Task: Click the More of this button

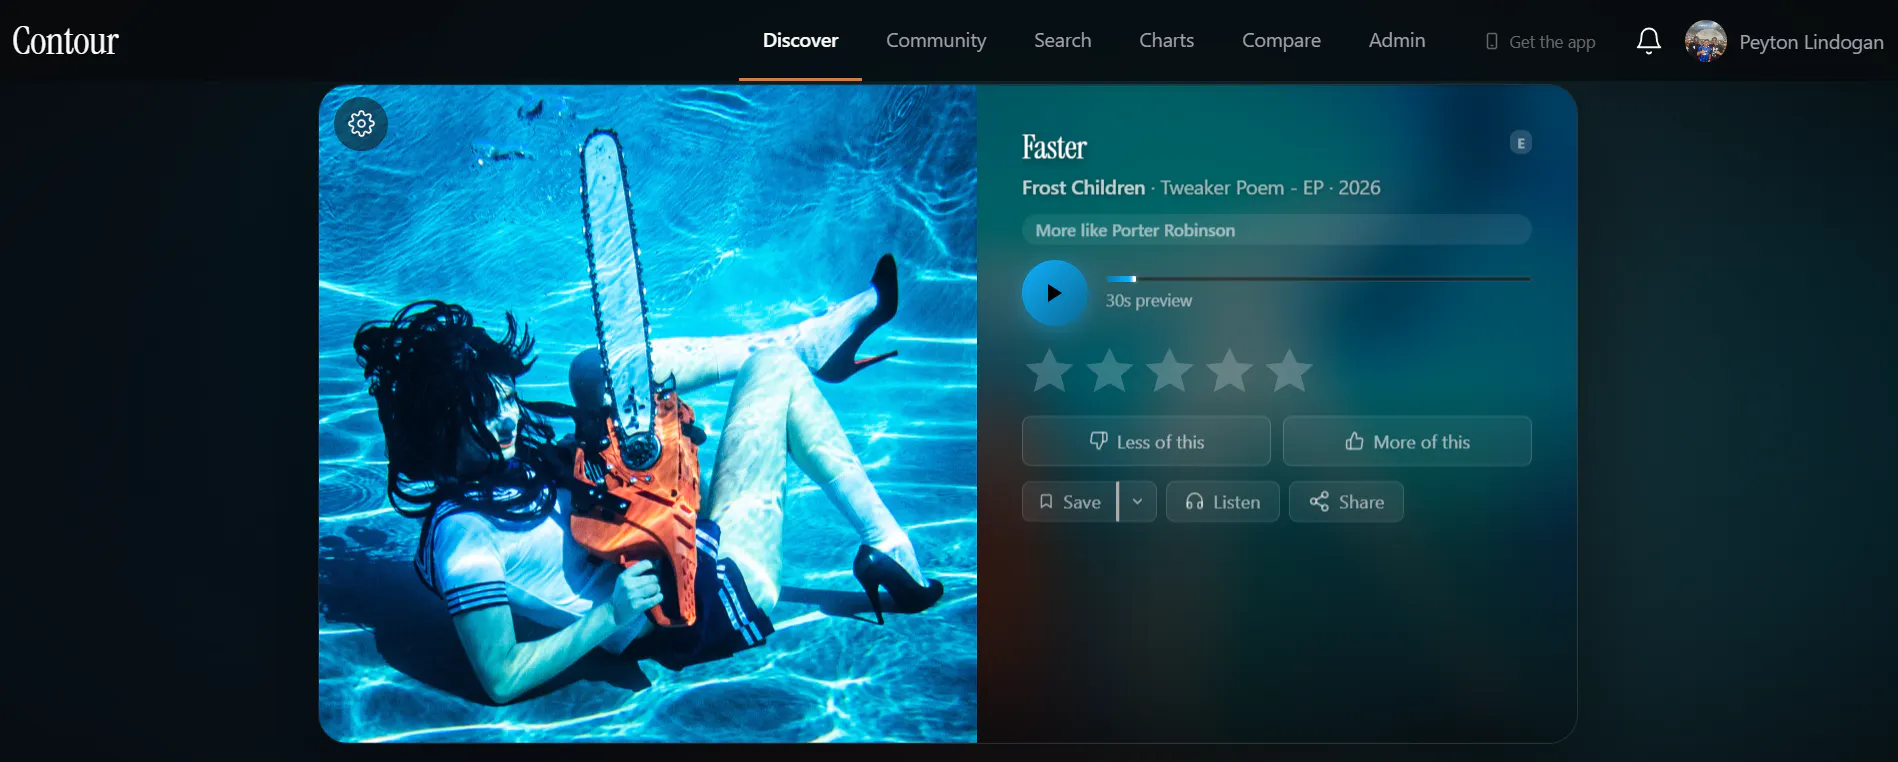Action: (1407, 441)
